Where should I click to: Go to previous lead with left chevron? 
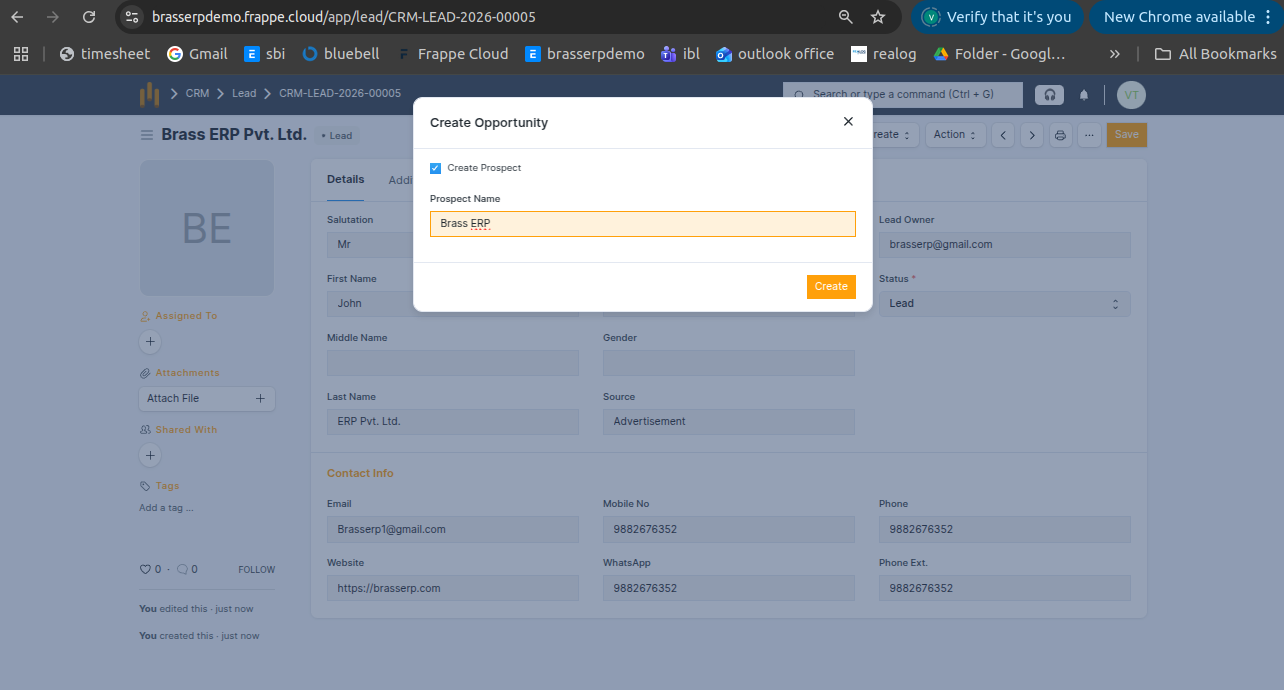[1003, 135]
